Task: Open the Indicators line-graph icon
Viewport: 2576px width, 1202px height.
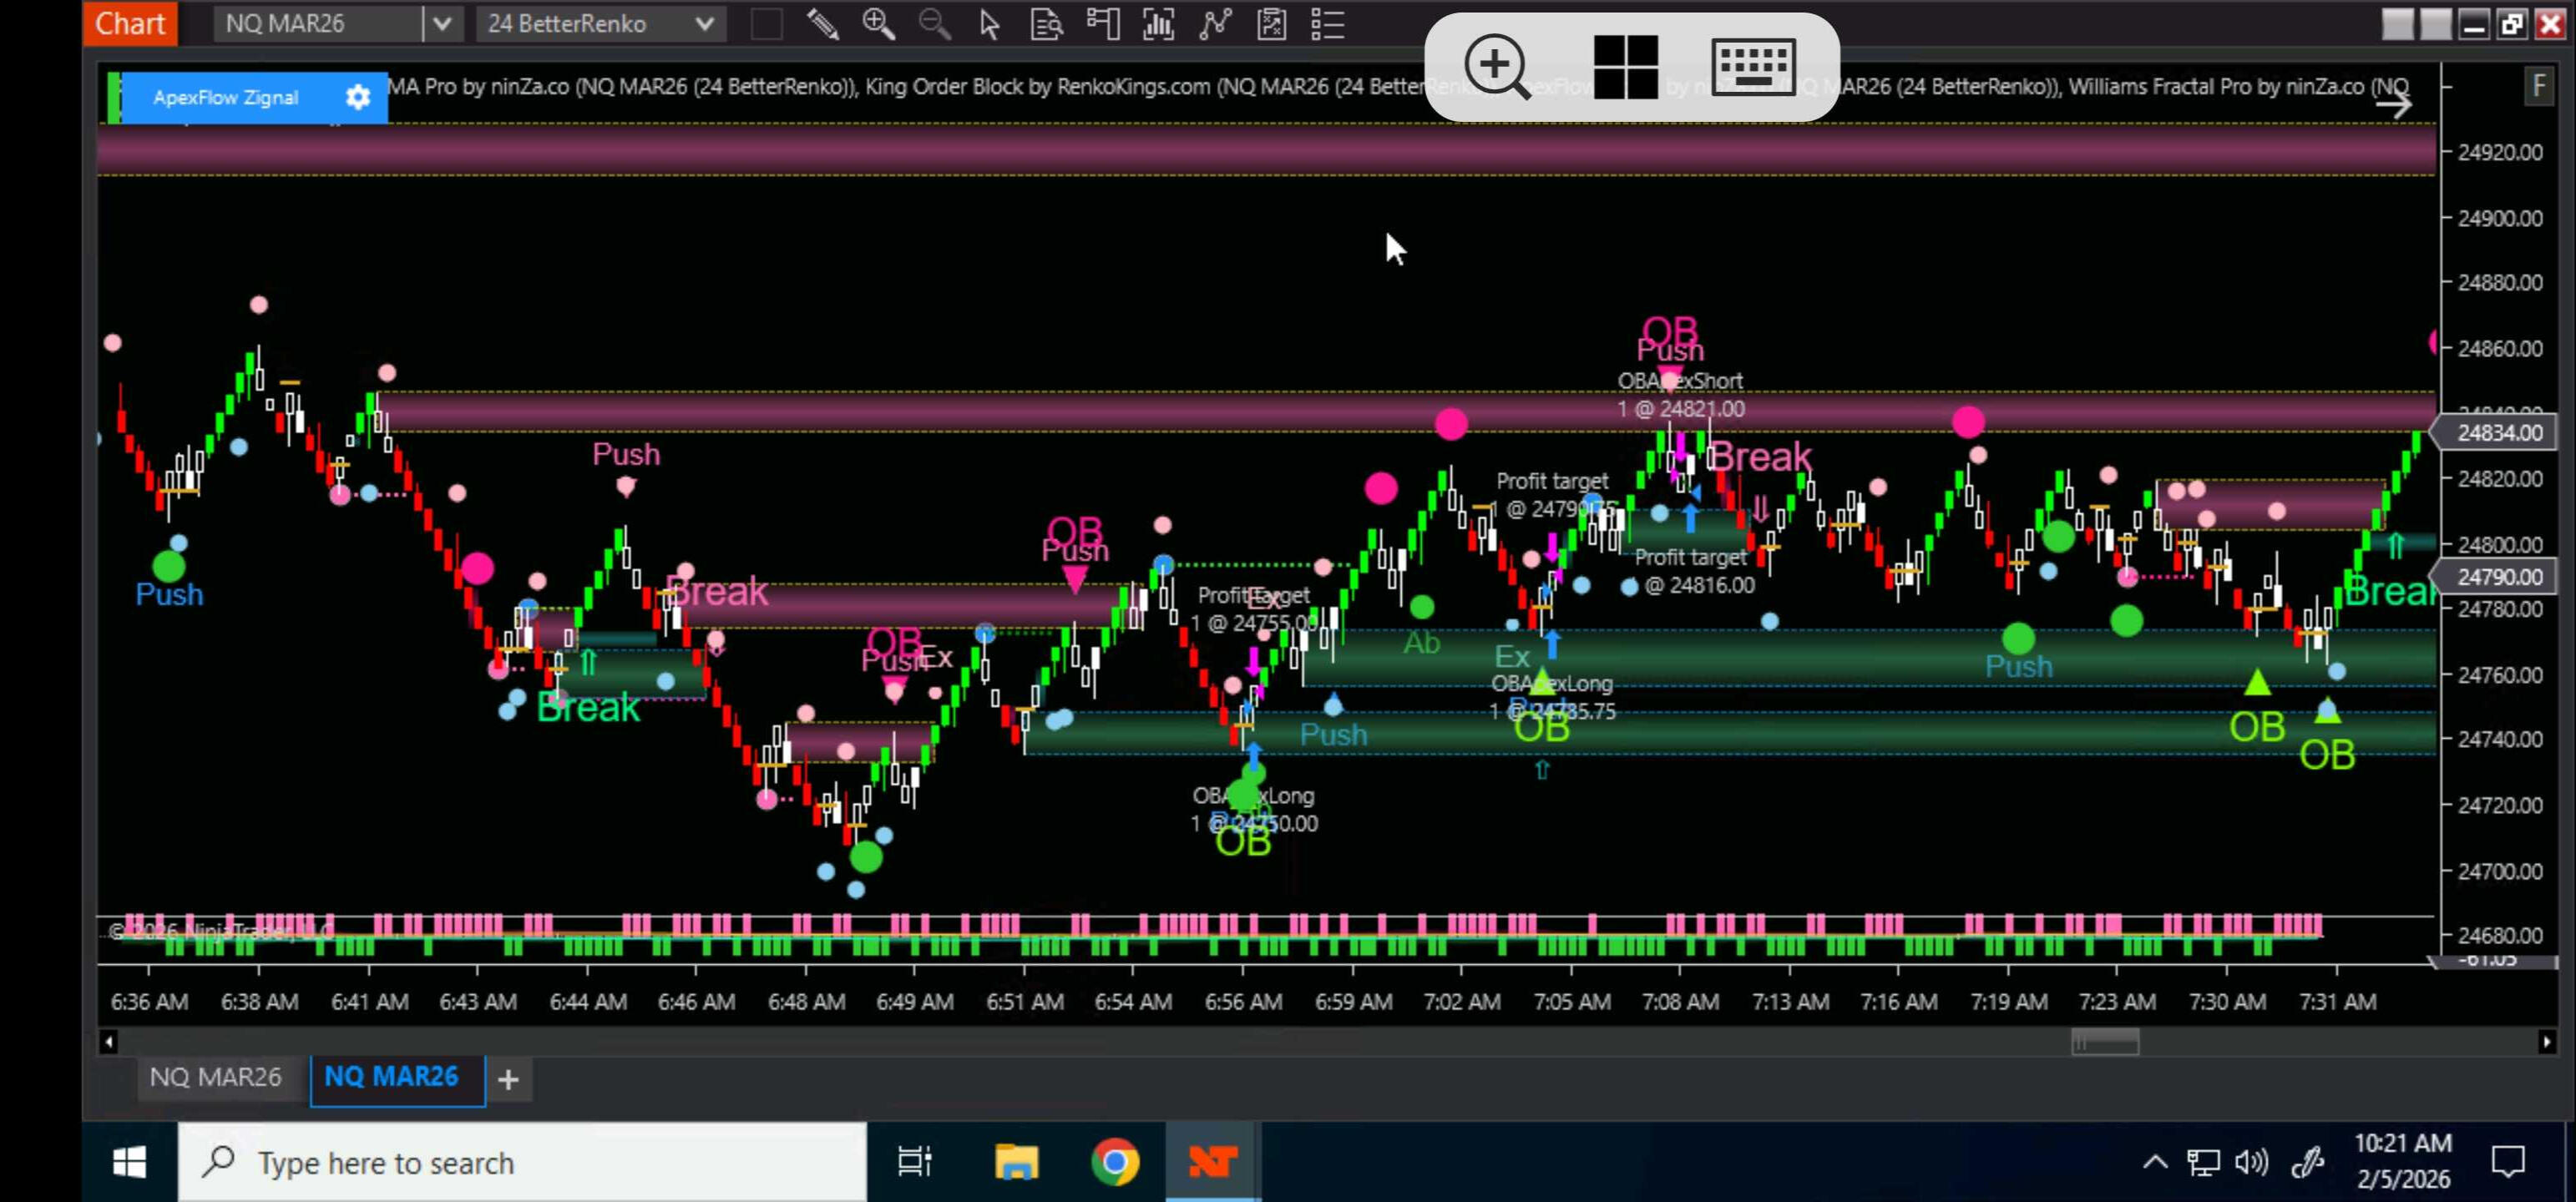Action: (x=1214, y=24)
